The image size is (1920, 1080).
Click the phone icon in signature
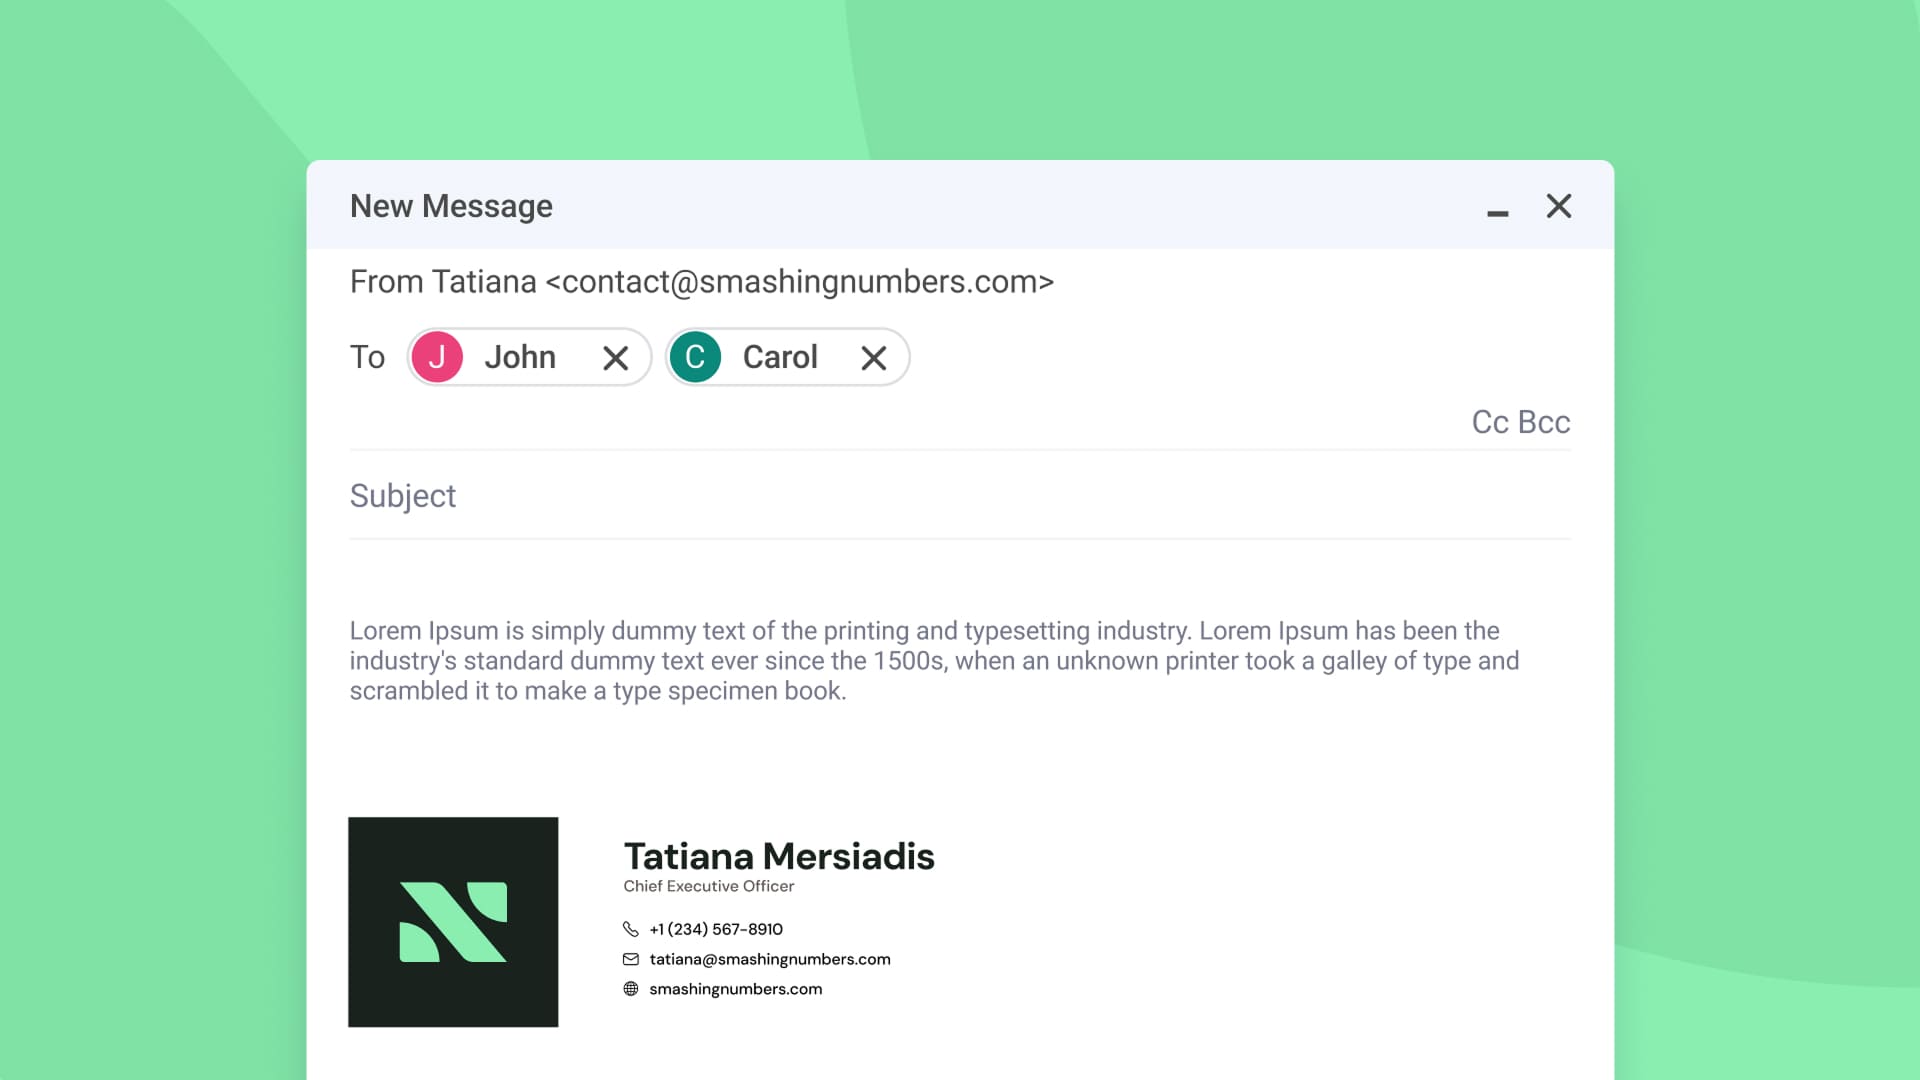tap(630, 929)
